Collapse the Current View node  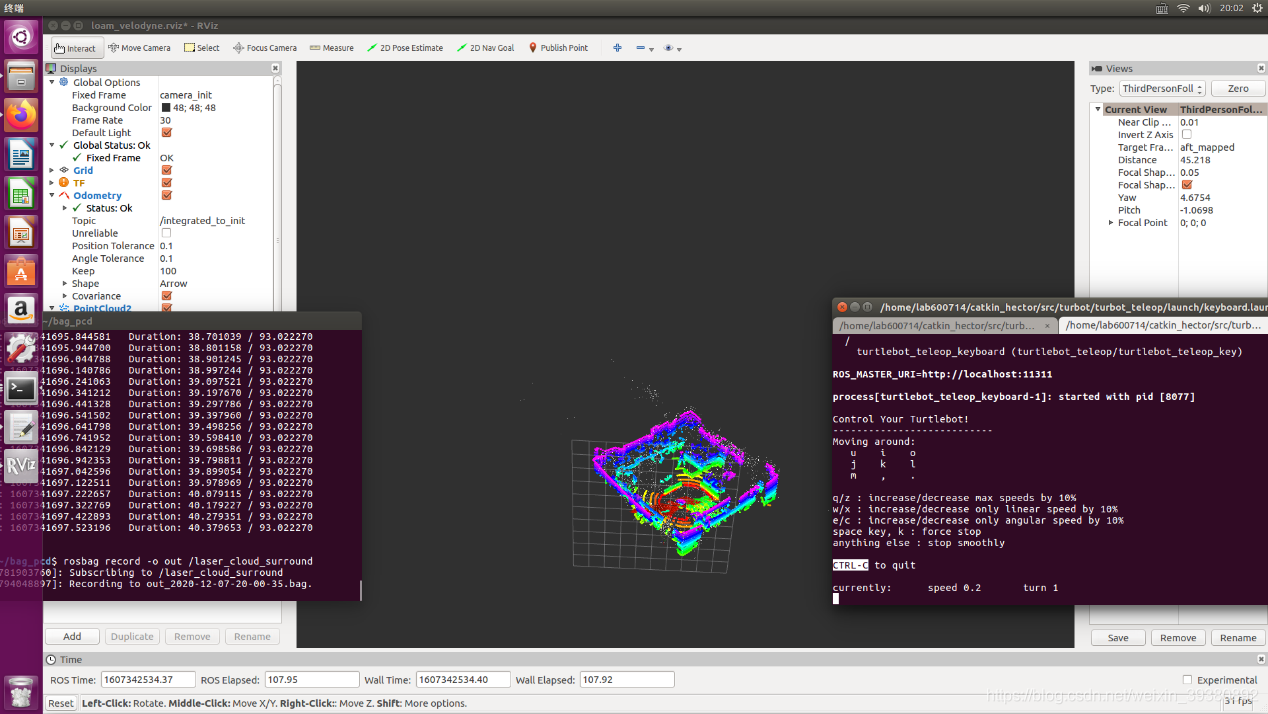click(x=1098, y=110)
